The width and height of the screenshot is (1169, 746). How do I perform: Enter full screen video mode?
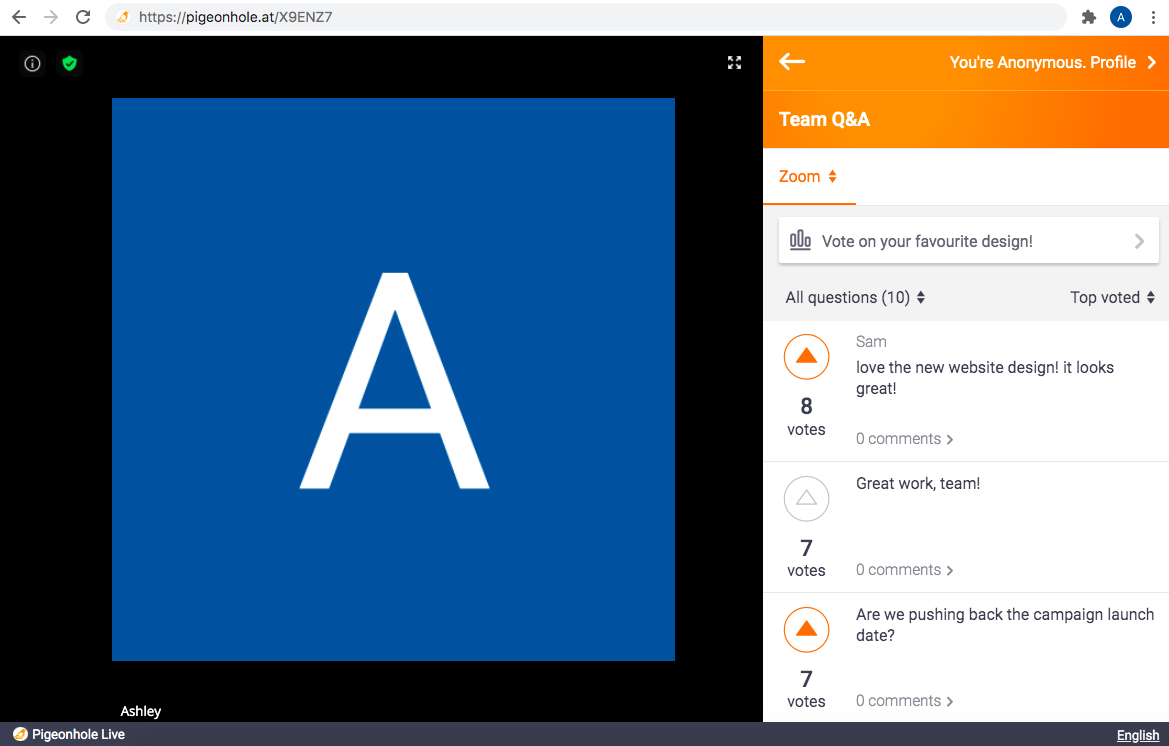tap(734, 63)
